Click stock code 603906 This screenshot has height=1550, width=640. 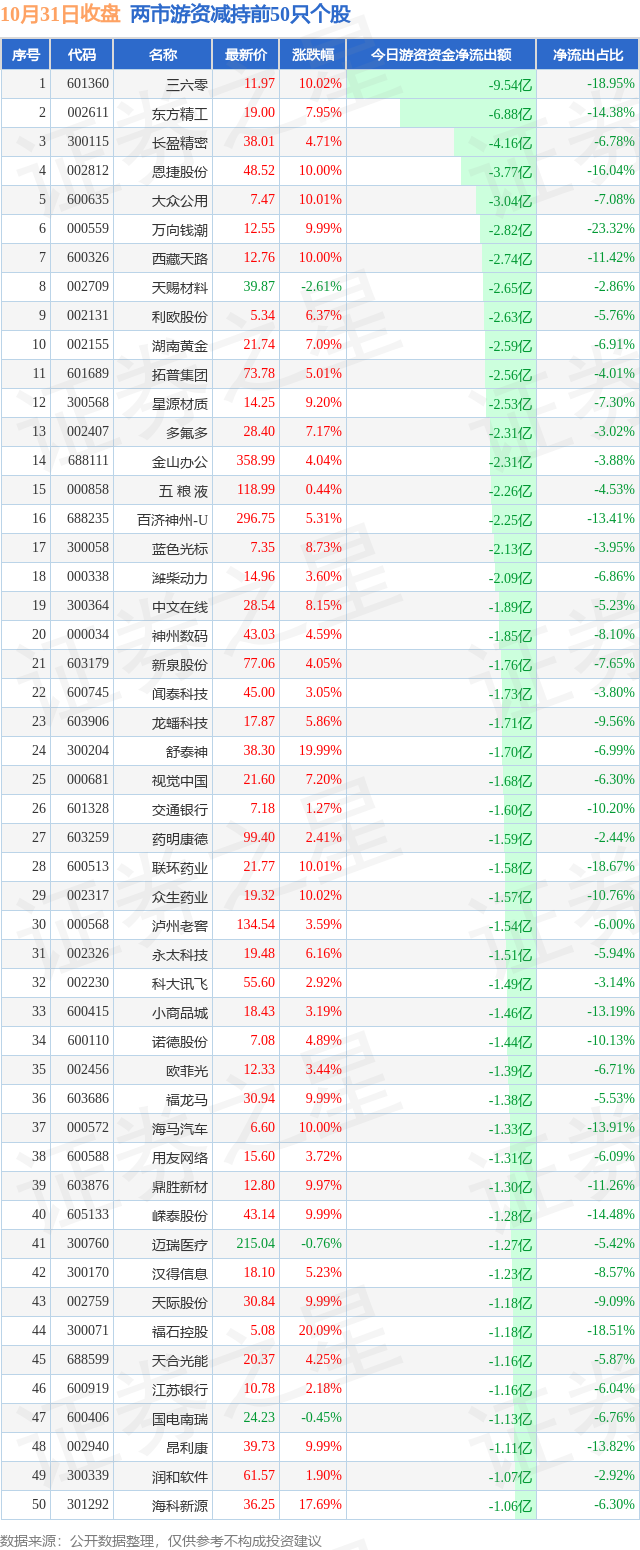coord(88,722)
